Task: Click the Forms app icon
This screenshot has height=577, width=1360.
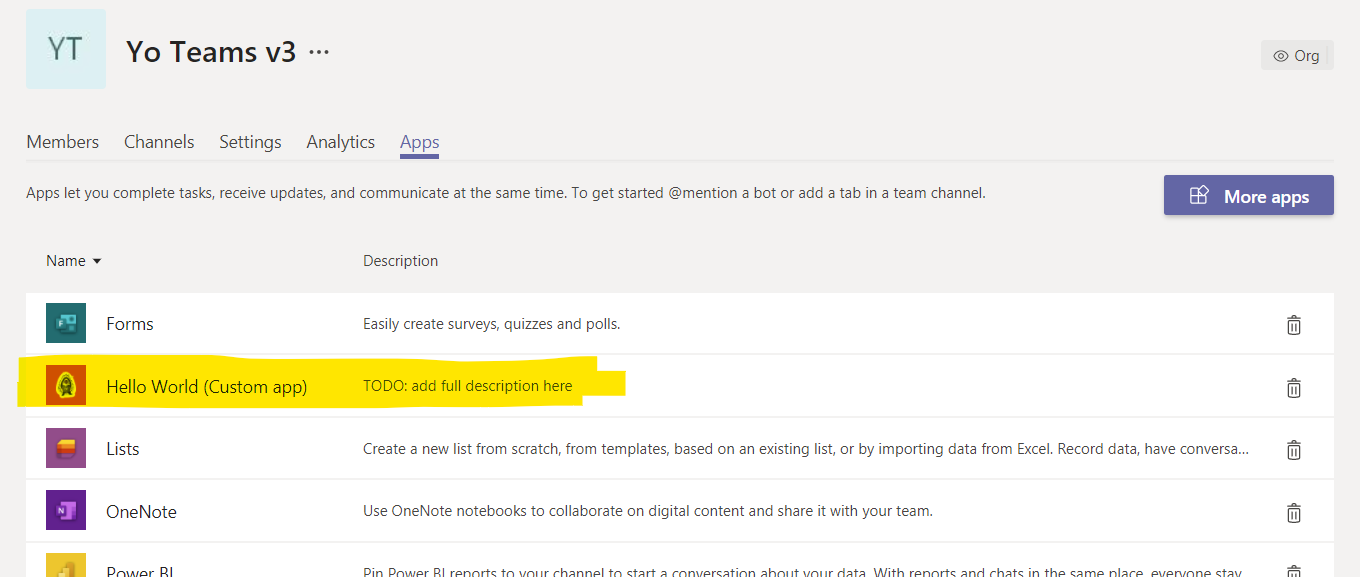Action: pyautogui.click(x=66, y=324)
